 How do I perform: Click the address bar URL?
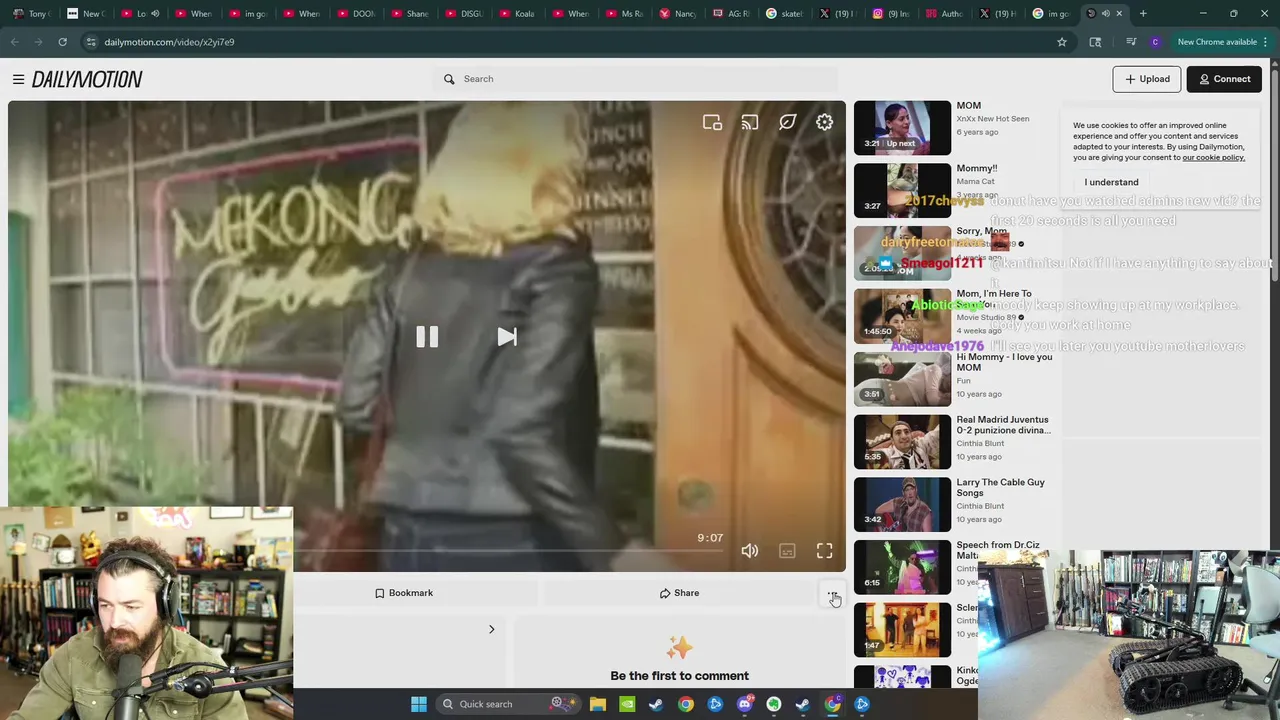tap(169, 42)
